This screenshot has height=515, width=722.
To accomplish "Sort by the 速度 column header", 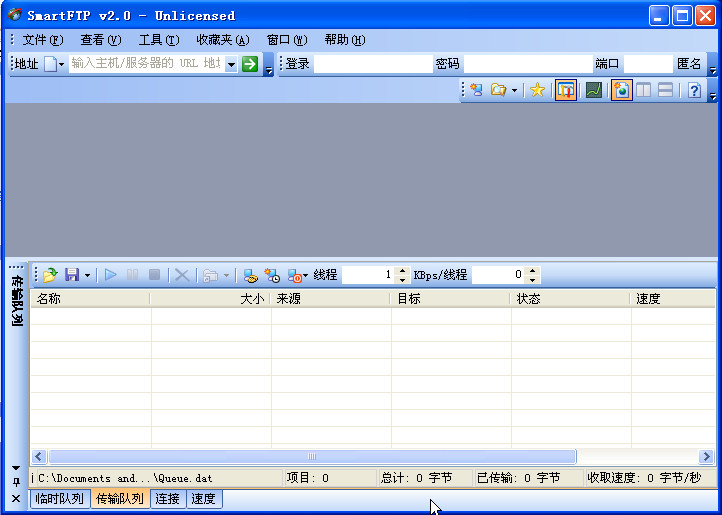I will tap(673, 298).
